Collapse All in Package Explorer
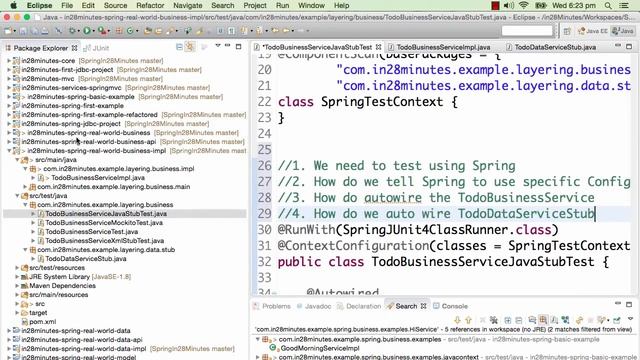Image resolution: width=640 pixels, height=360 pixels. [x=179, y=47]
